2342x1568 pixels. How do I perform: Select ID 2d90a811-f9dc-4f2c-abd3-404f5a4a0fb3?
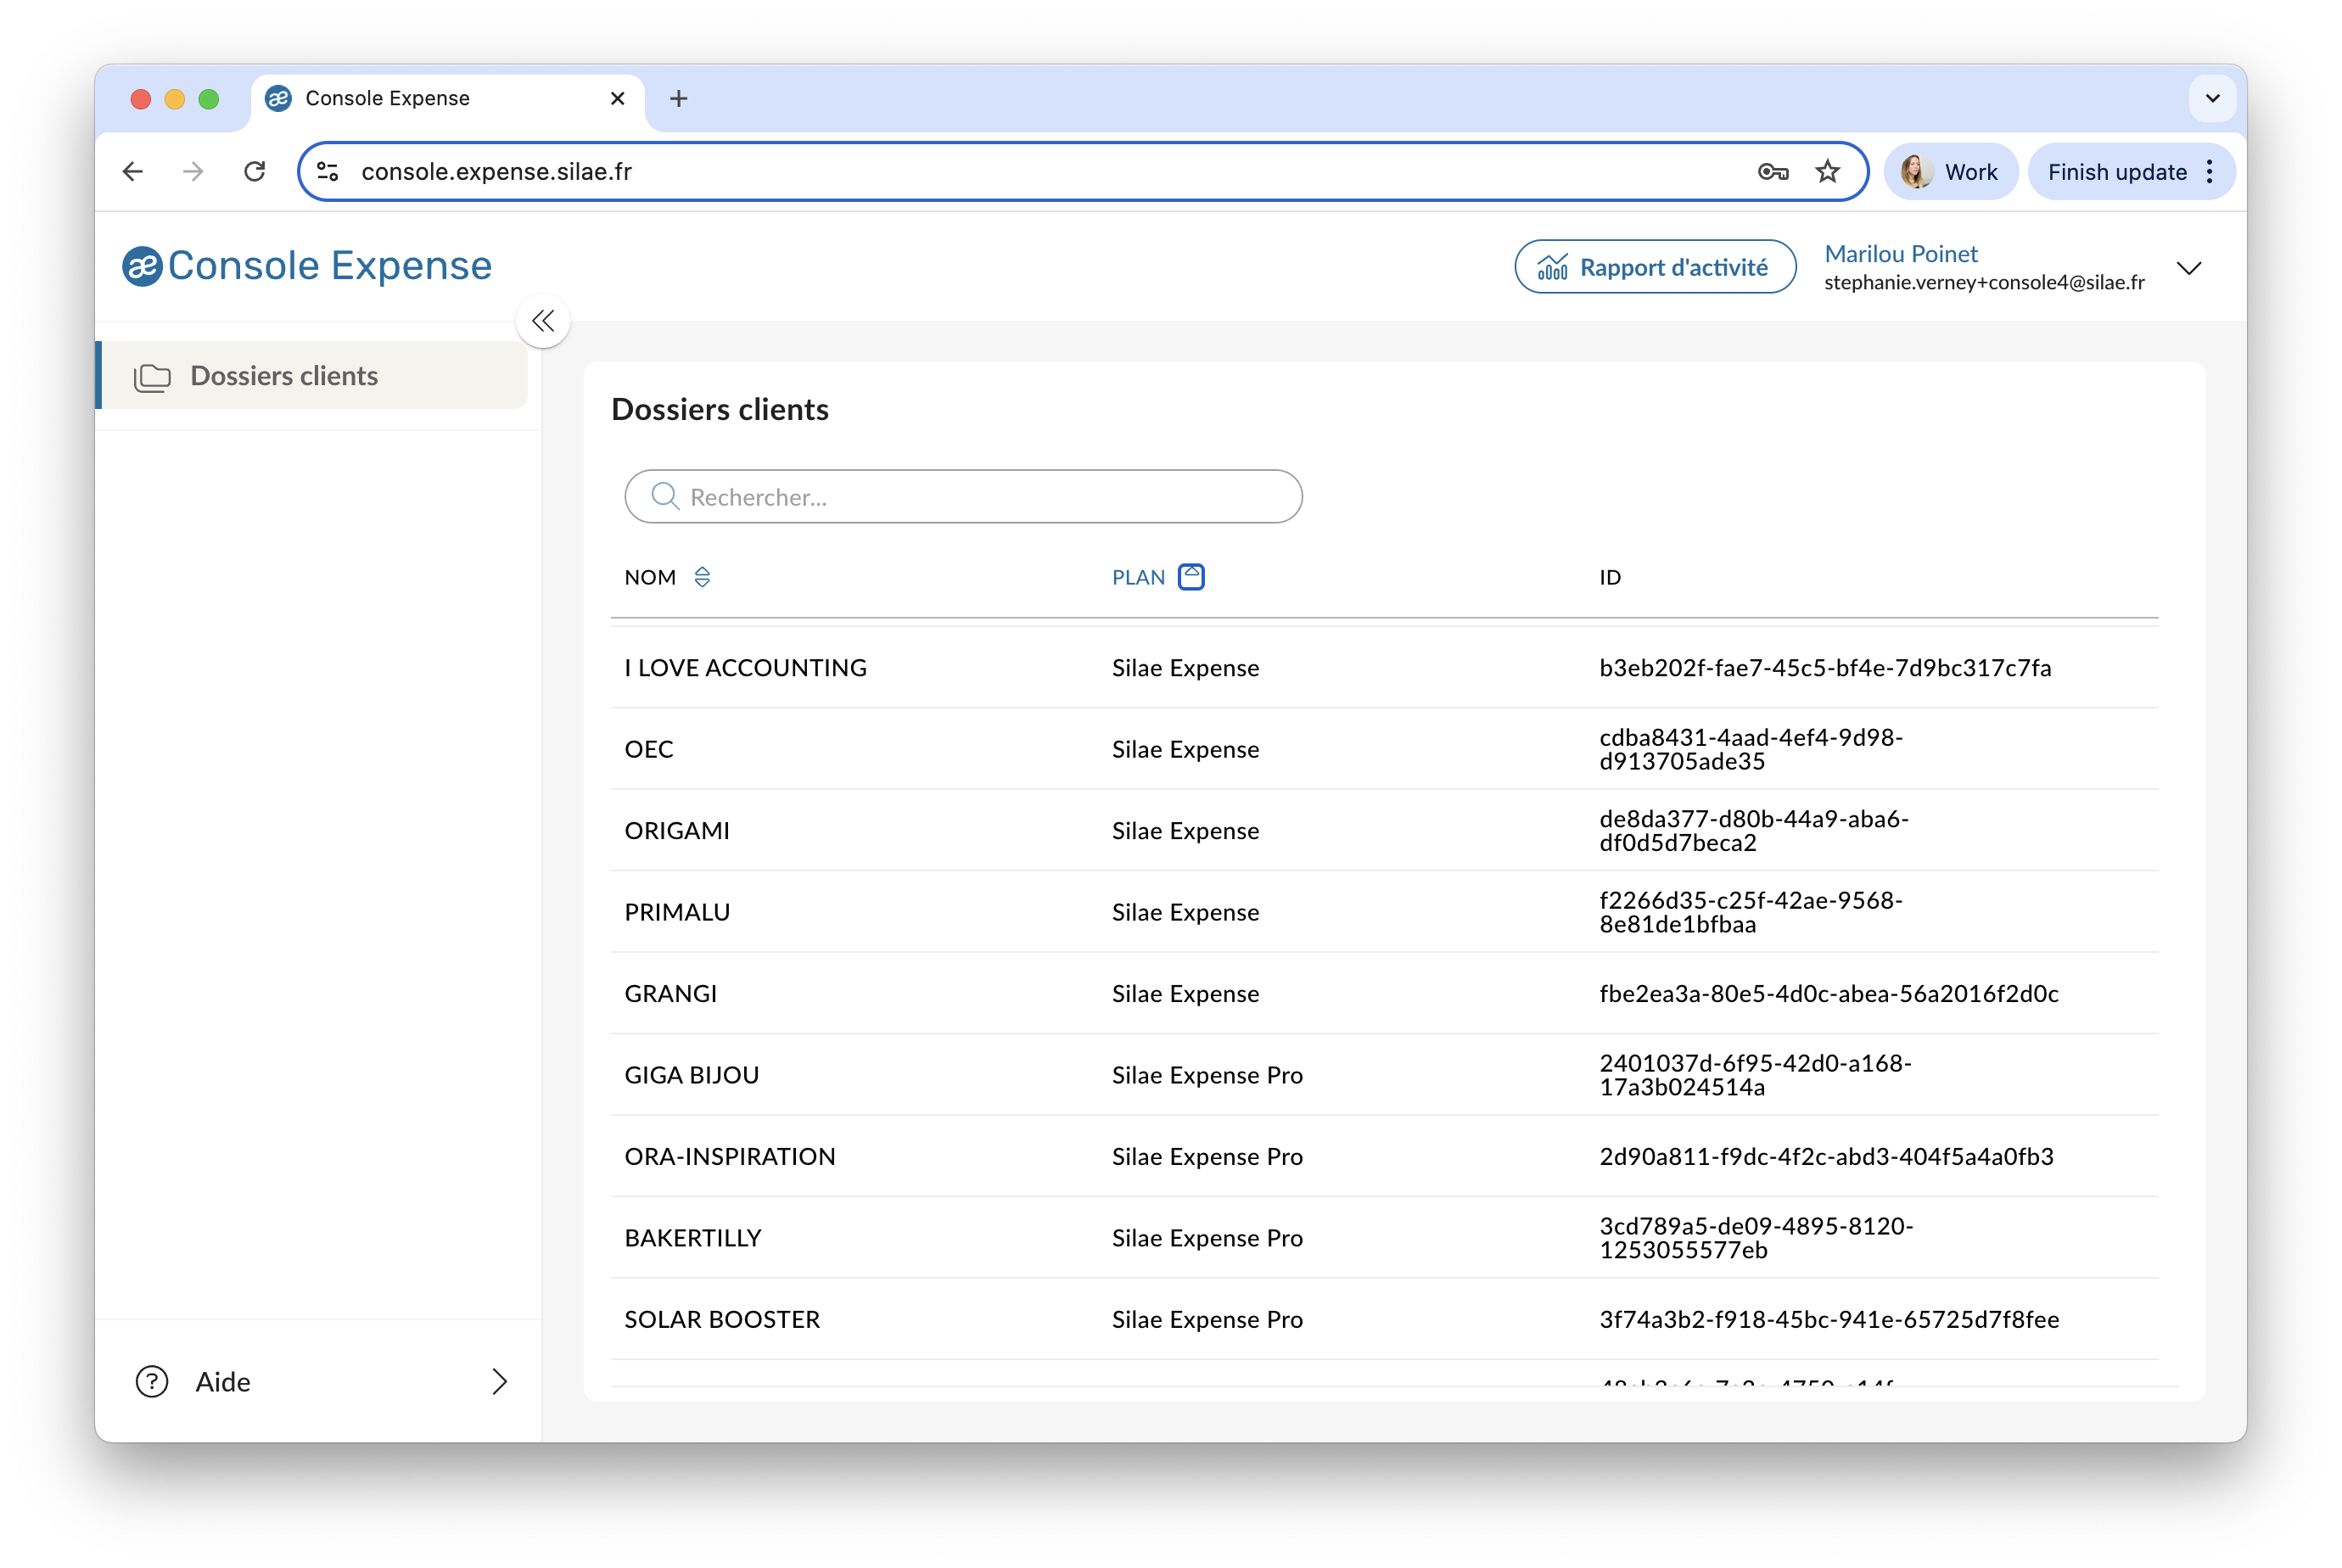coord(1826,1157)
